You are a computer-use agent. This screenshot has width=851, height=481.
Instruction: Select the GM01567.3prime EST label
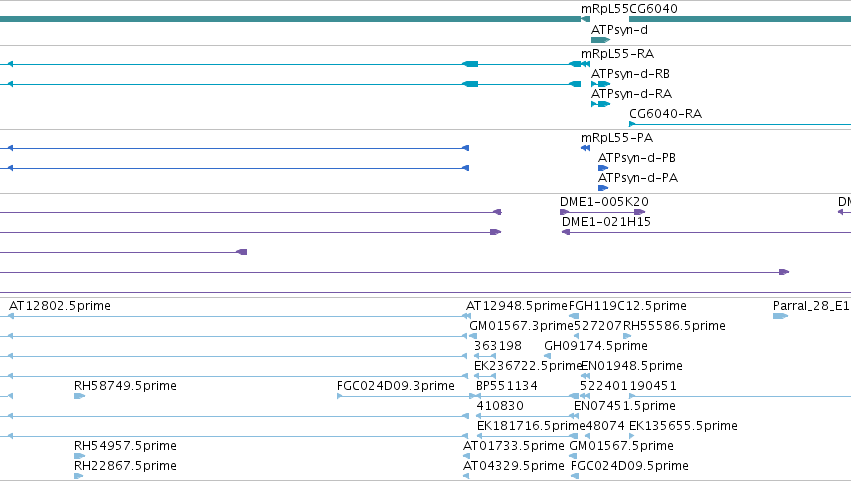(521, 326)
